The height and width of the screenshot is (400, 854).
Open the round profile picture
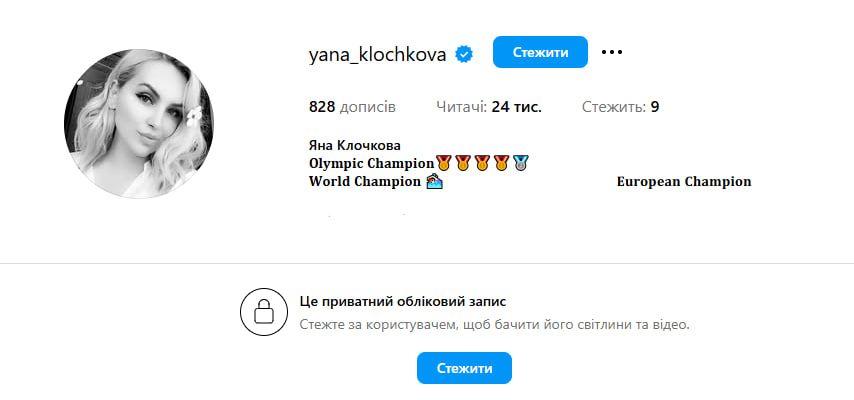[139, 124]
